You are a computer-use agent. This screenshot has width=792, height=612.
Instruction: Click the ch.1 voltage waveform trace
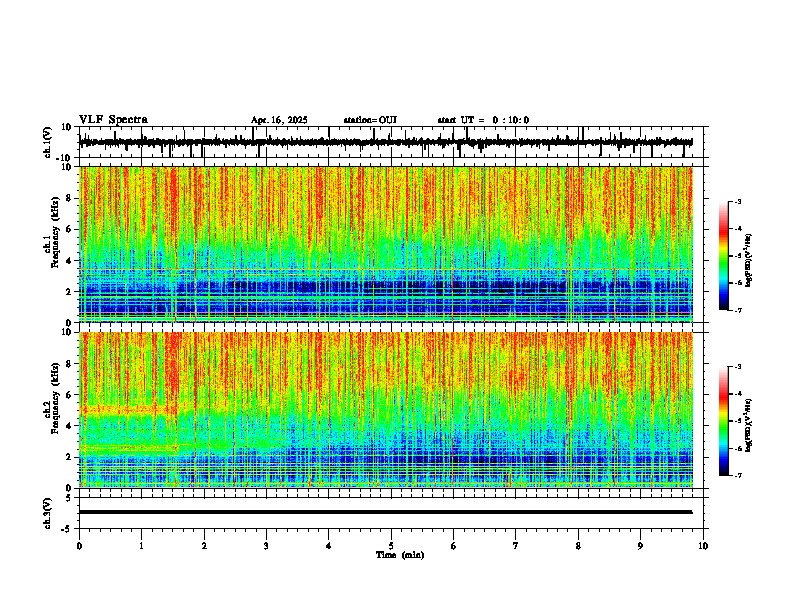pyautogui.click(x=385, y=142)
